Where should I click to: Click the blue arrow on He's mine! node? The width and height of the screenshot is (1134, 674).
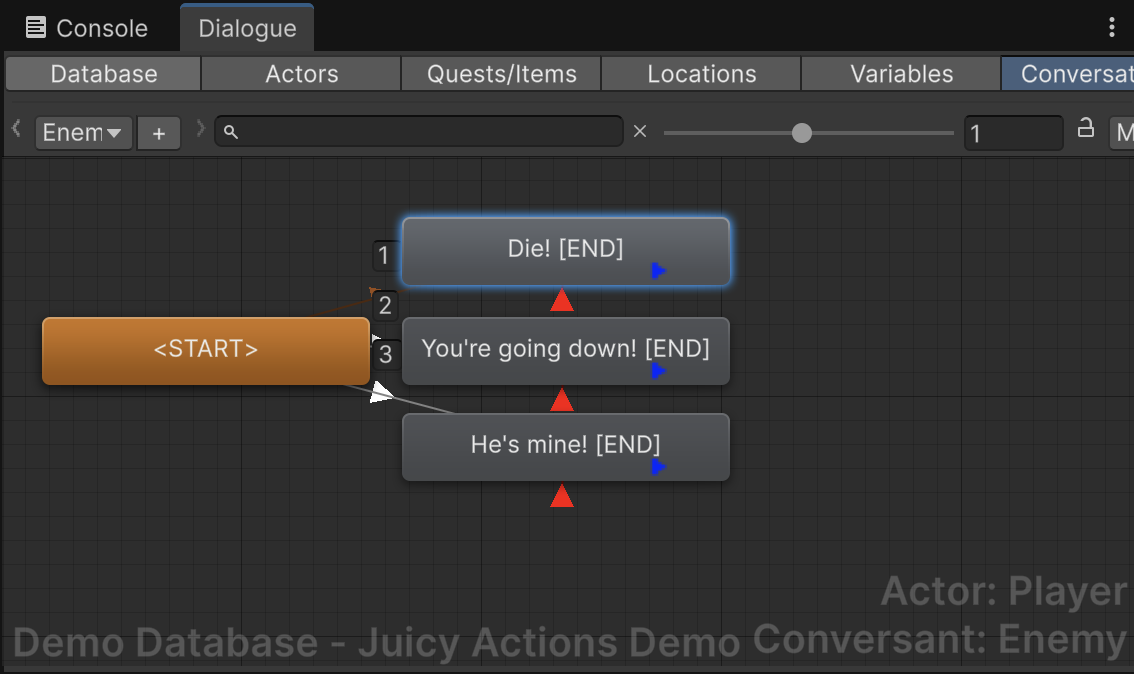pos(658,467)
